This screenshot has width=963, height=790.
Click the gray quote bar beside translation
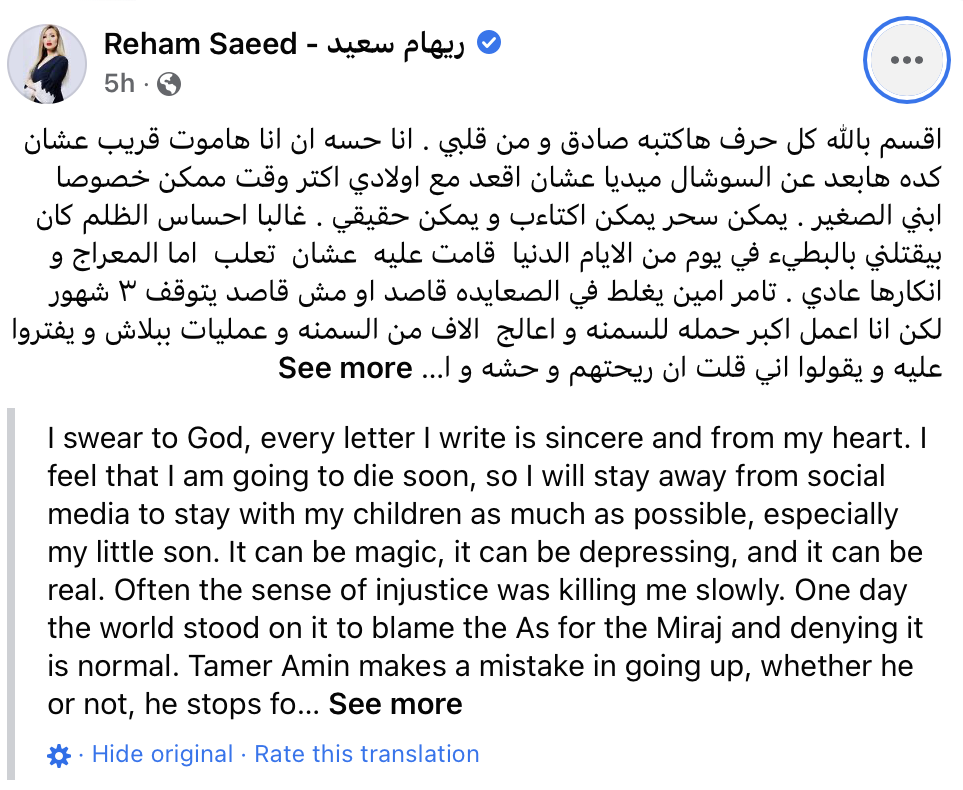[10, 593]
